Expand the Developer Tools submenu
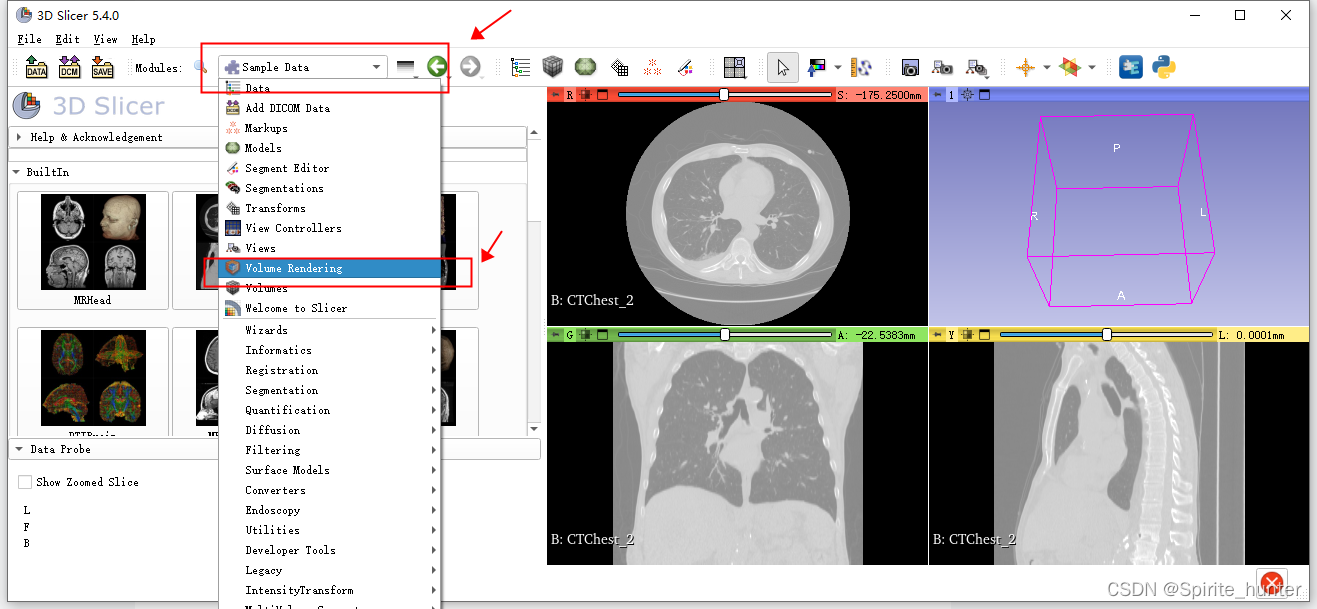 [x=330, y=550]
